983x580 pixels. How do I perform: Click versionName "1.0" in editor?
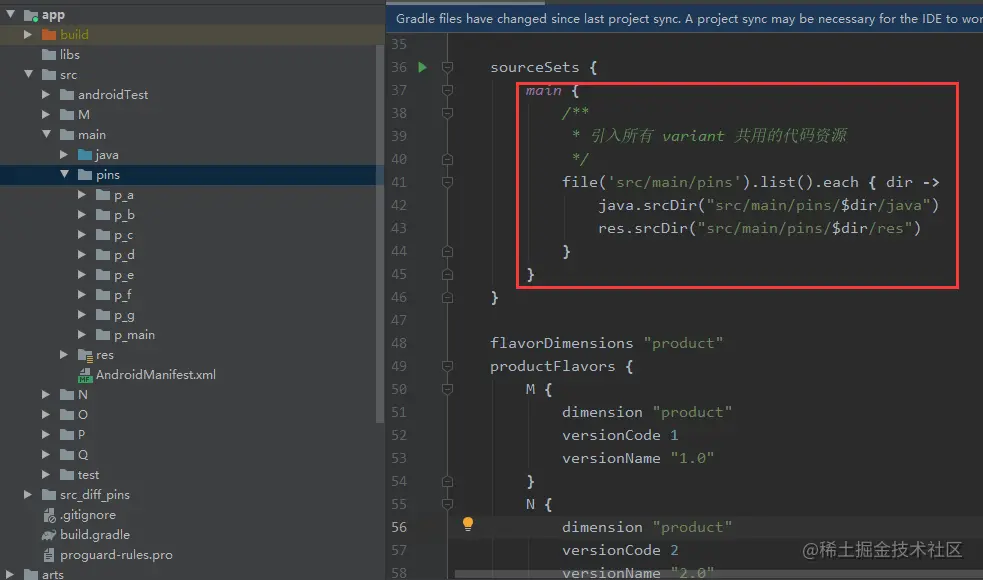pyautogui.click(x=638, y=458)
